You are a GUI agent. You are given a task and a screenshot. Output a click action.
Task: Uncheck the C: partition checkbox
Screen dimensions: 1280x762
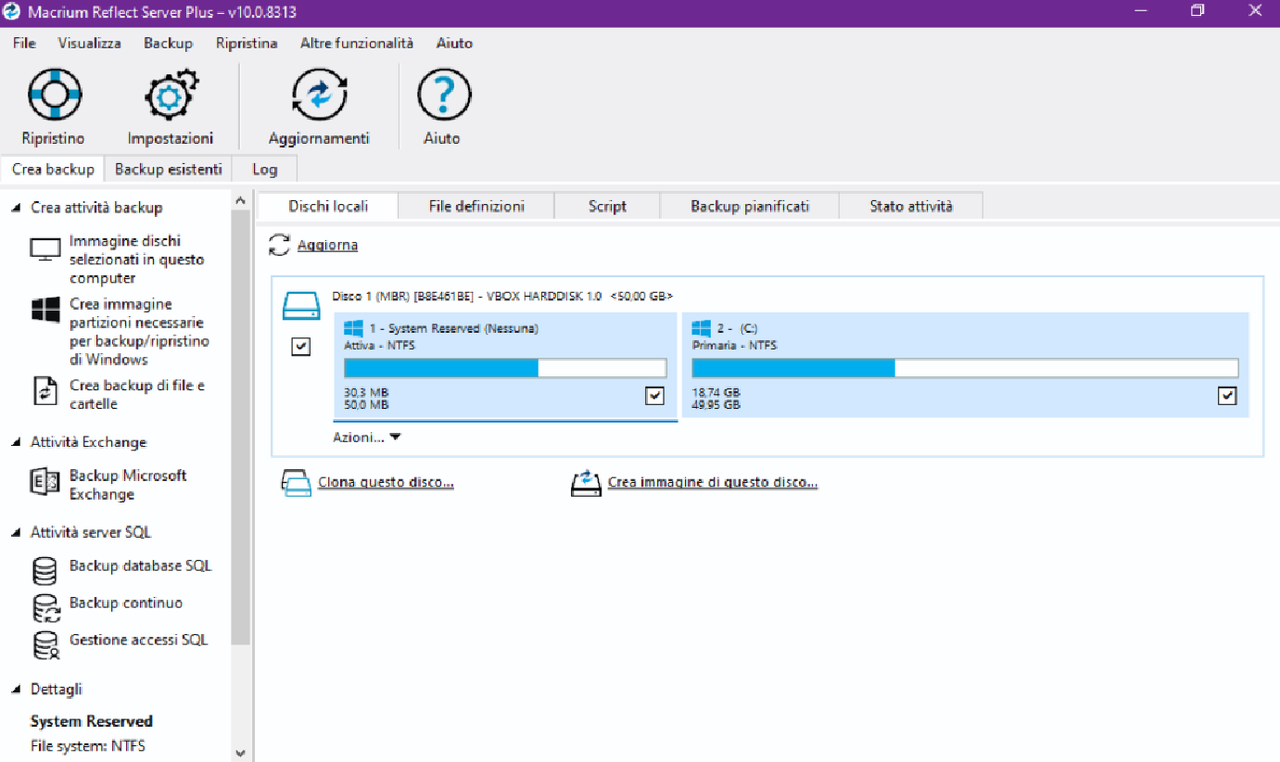pos(1228,396)
